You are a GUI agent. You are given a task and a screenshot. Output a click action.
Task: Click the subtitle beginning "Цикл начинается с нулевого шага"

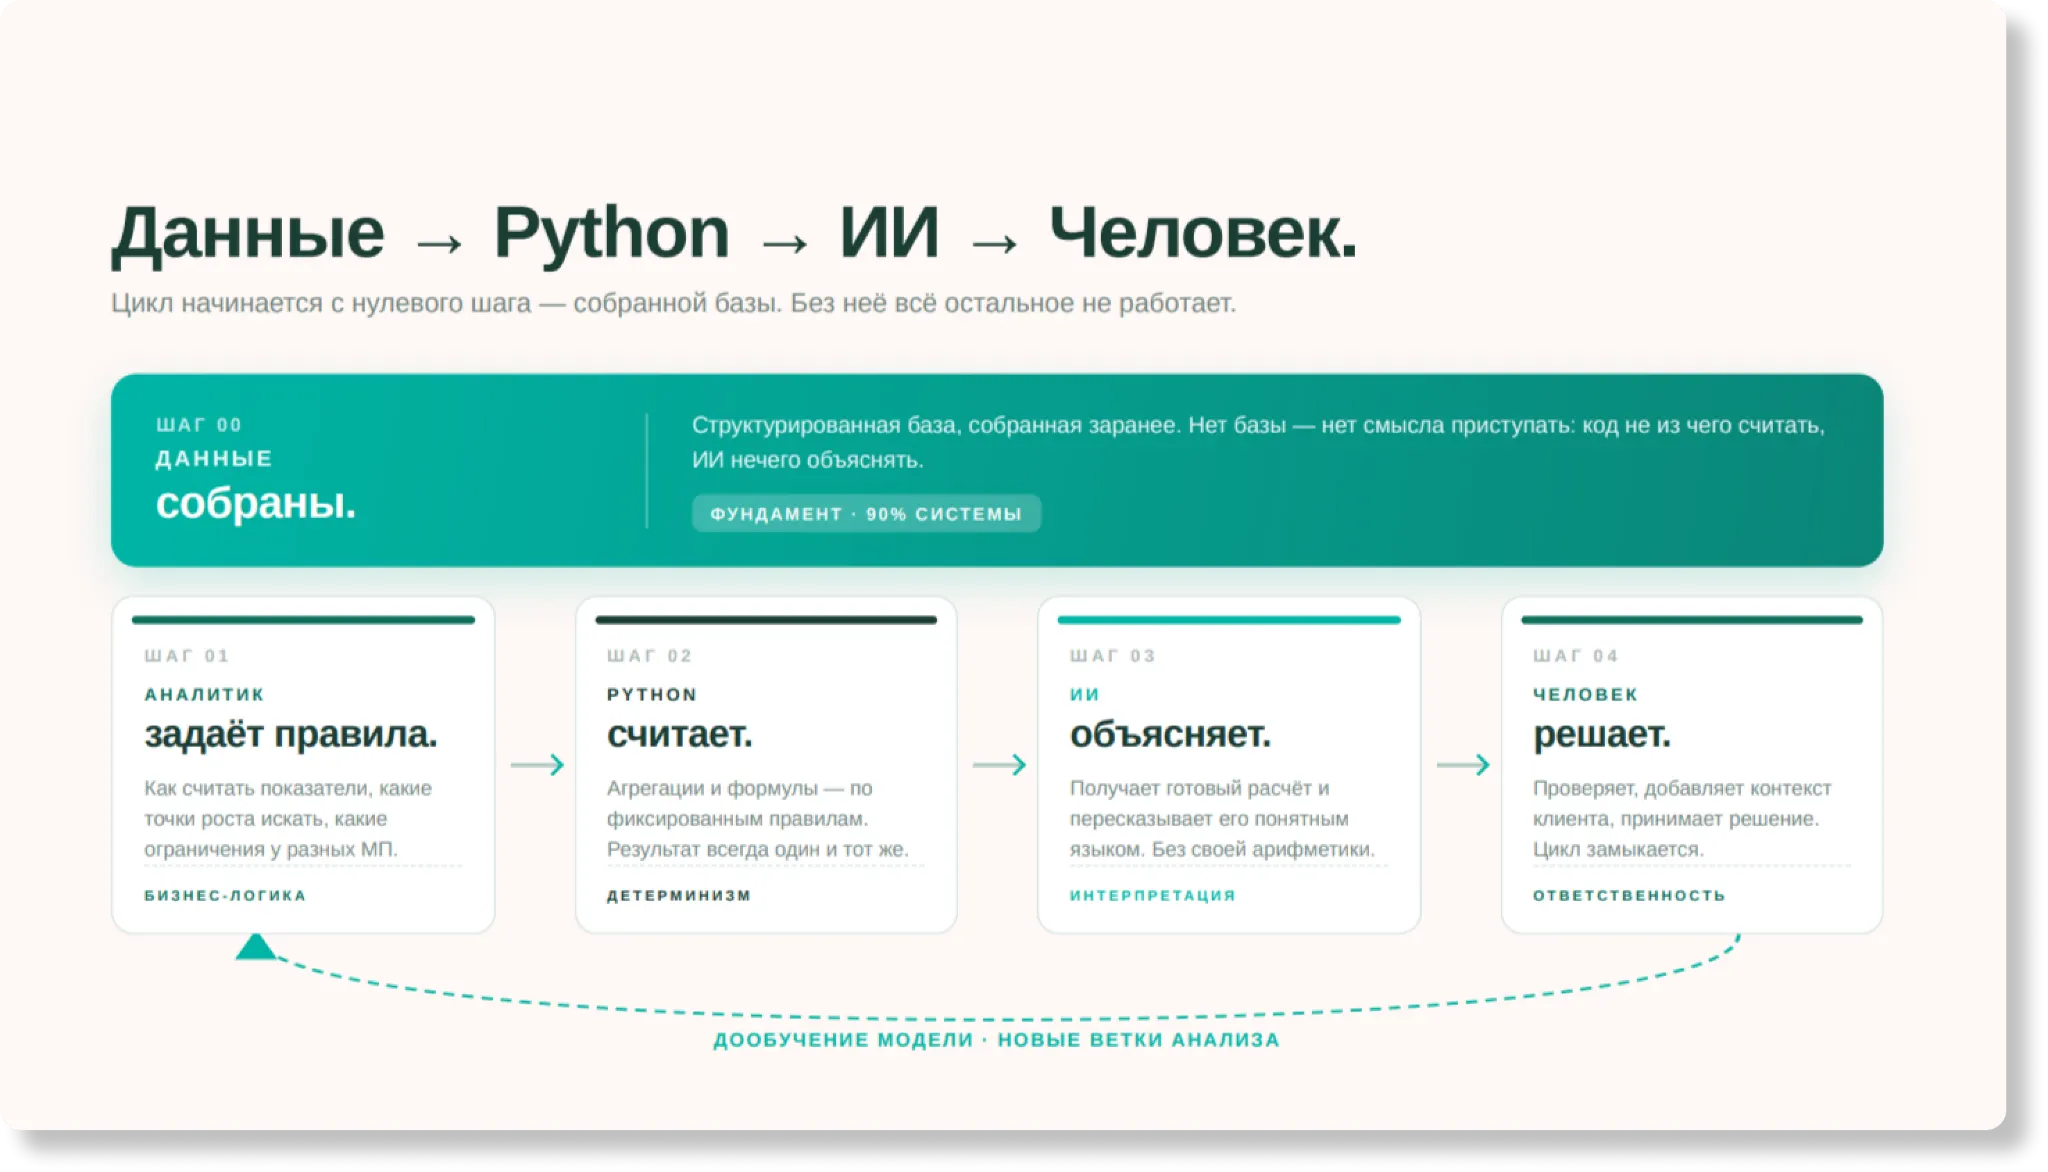[673, 303]
